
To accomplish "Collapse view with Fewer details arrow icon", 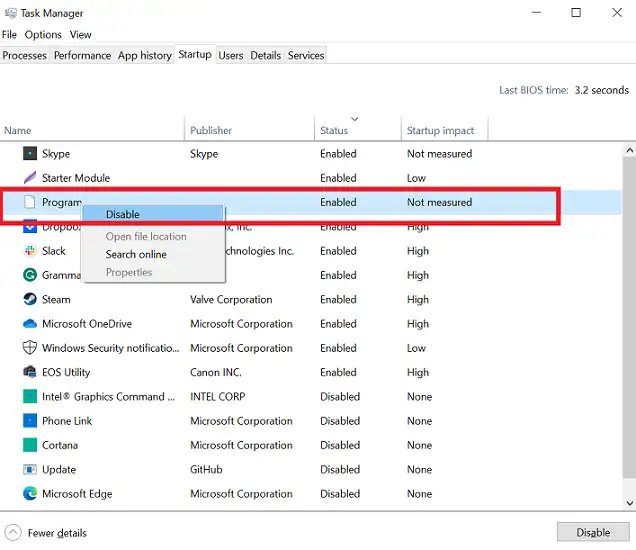I will pos(13,533).
